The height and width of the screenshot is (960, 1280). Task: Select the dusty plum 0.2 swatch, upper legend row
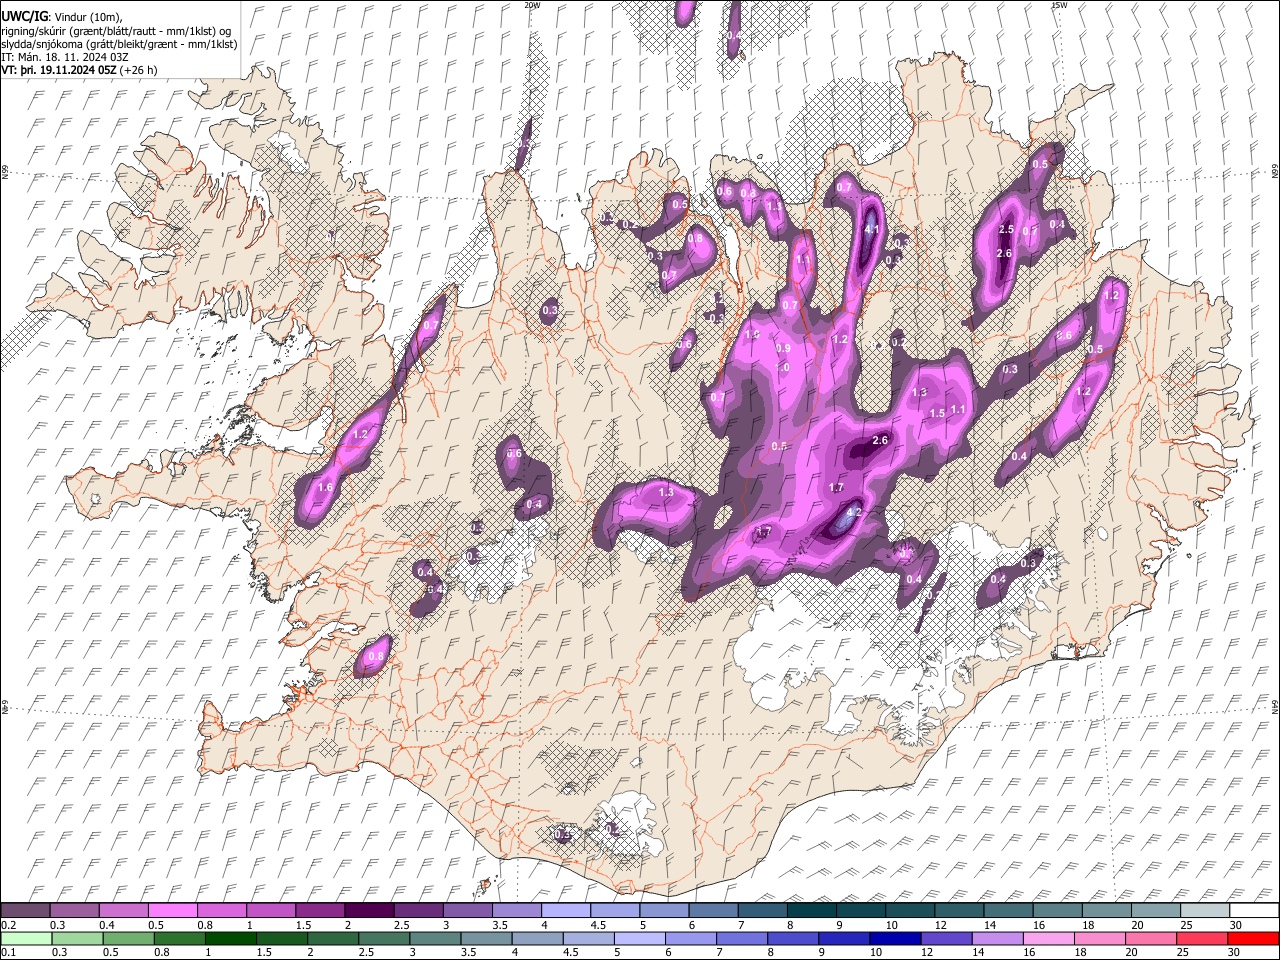[x=25, y=910]
